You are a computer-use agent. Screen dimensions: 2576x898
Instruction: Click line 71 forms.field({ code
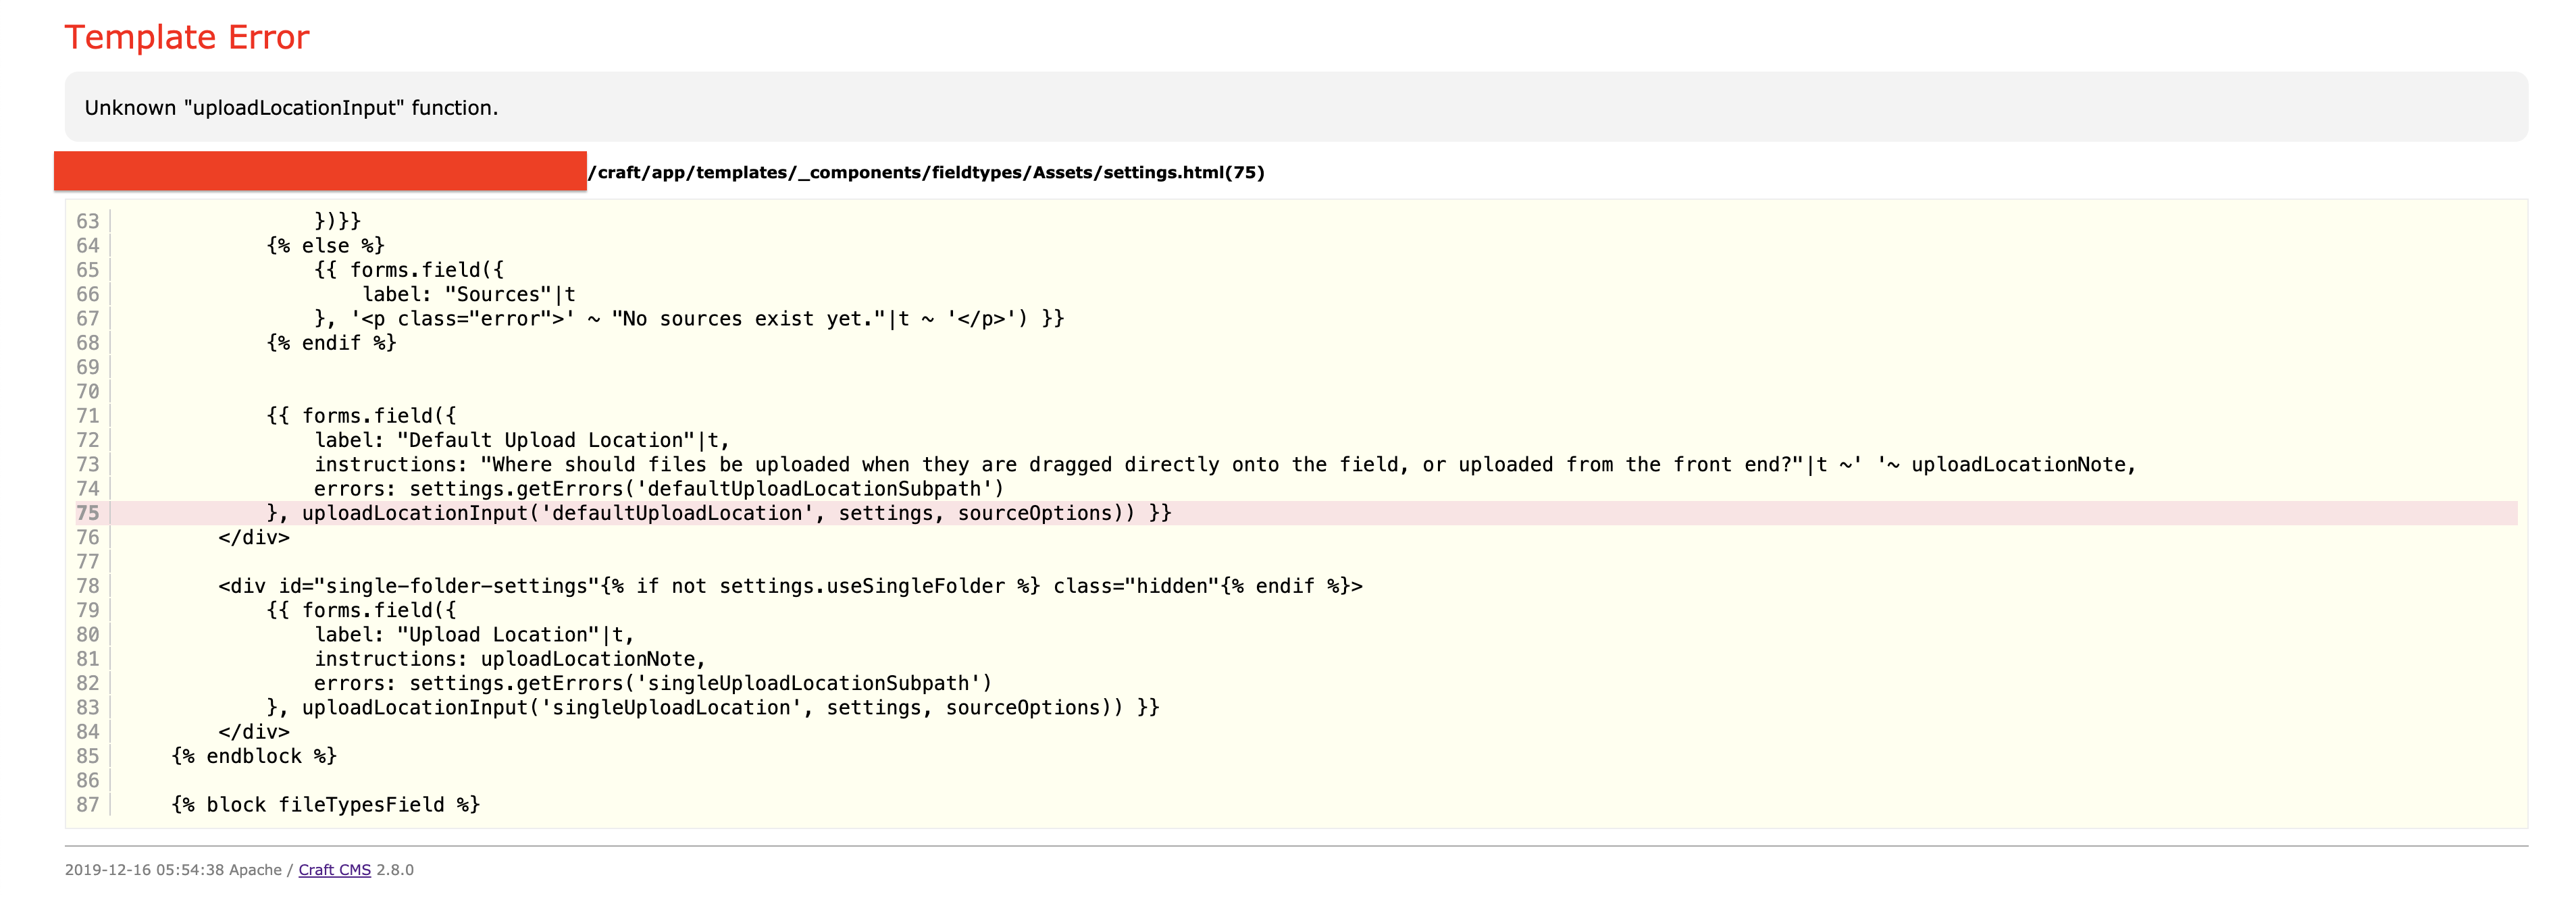(361, 416)
